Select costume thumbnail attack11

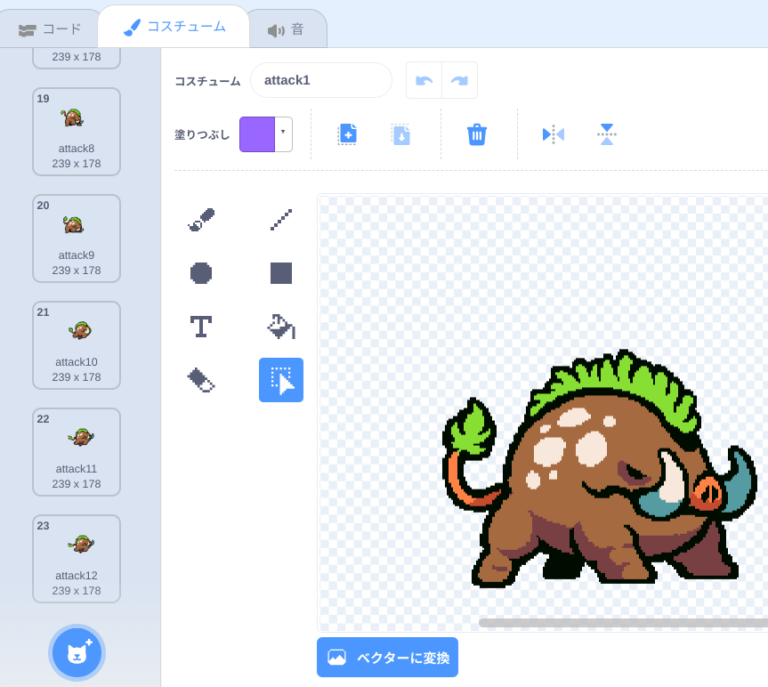click(x=76, y=452)
